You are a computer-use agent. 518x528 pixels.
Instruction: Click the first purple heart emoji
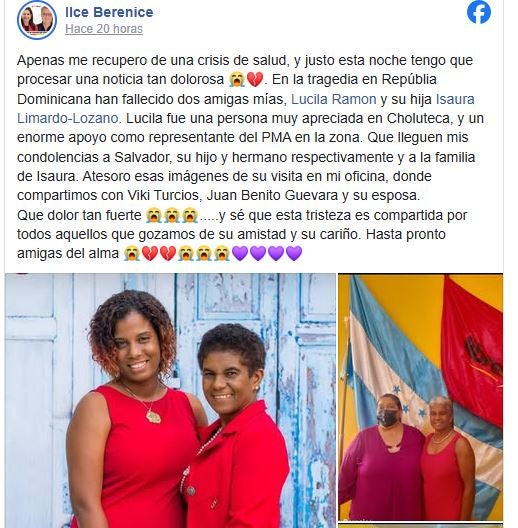point(240,253)
